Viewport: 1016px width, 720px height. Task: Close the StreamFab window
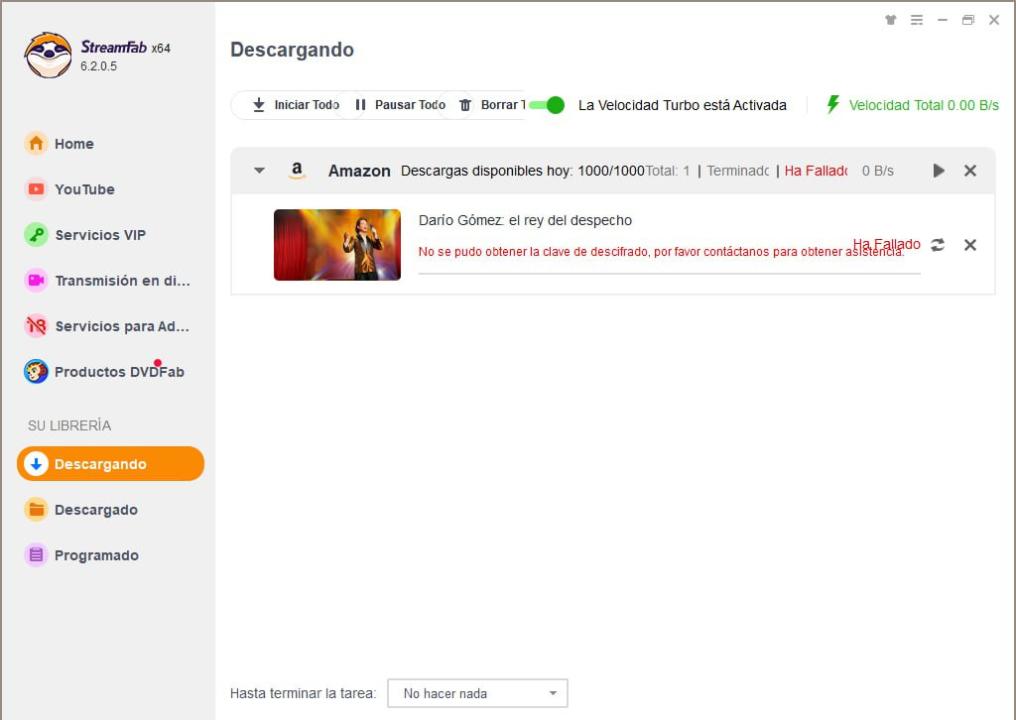(994, 20)
